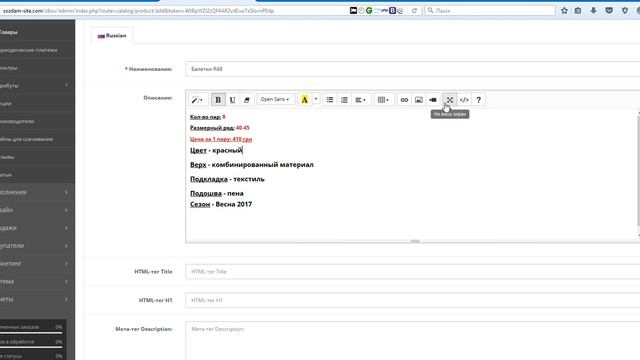Expand the Дизайн sidebar section

[x=37, y=210]
